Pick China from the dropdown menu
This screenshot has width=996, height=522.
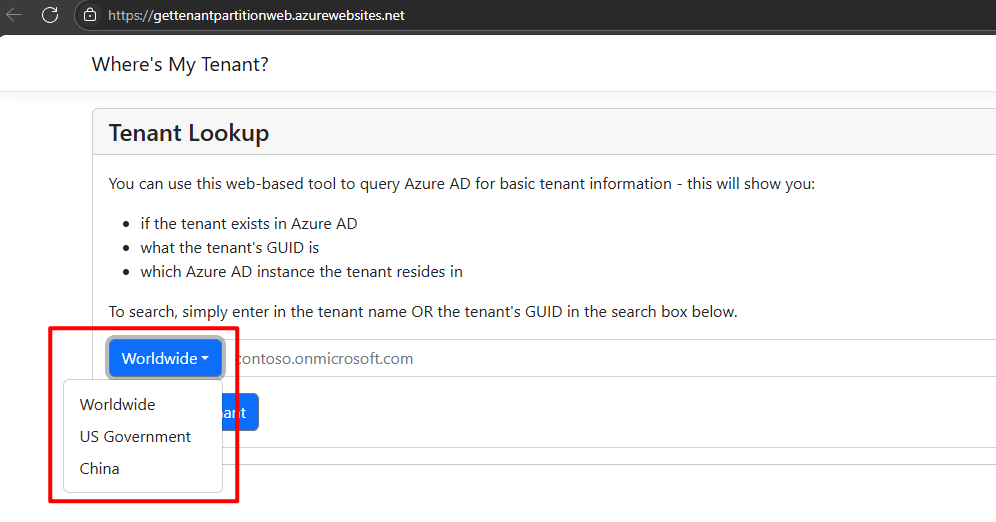100,469
